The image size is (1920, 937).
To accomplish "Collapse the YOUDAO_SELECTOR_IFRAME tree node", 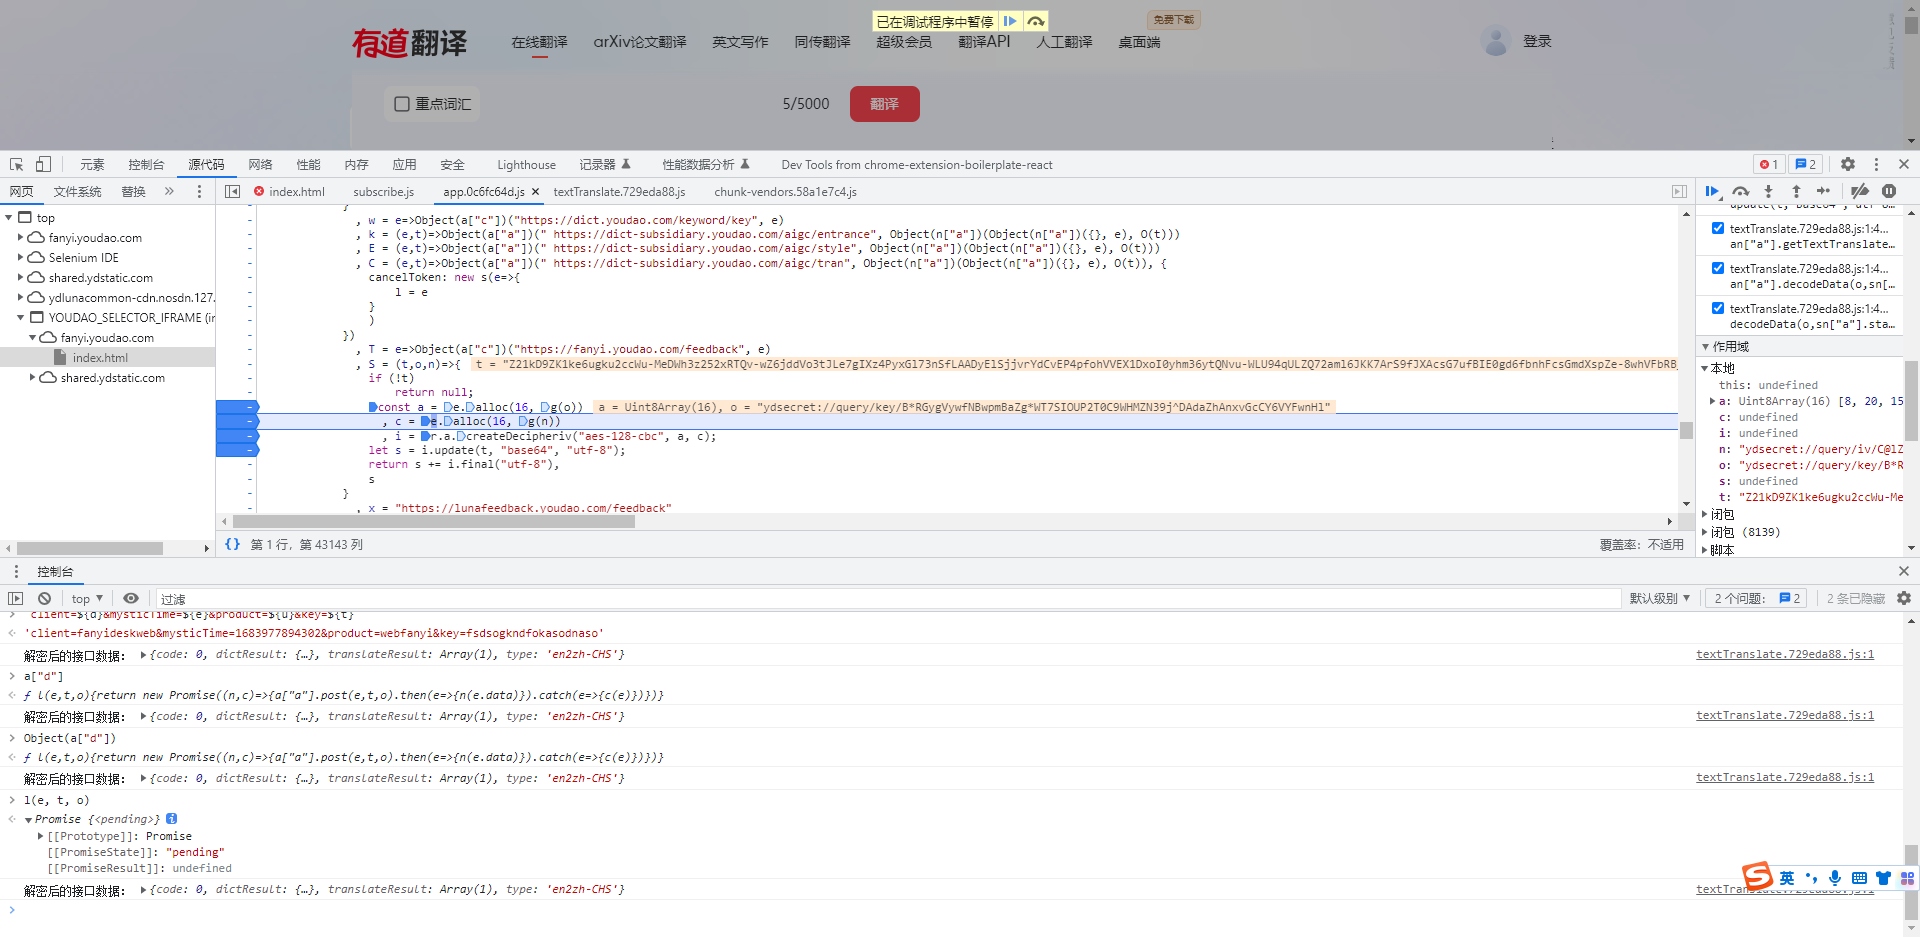I will tap(21, 317).
